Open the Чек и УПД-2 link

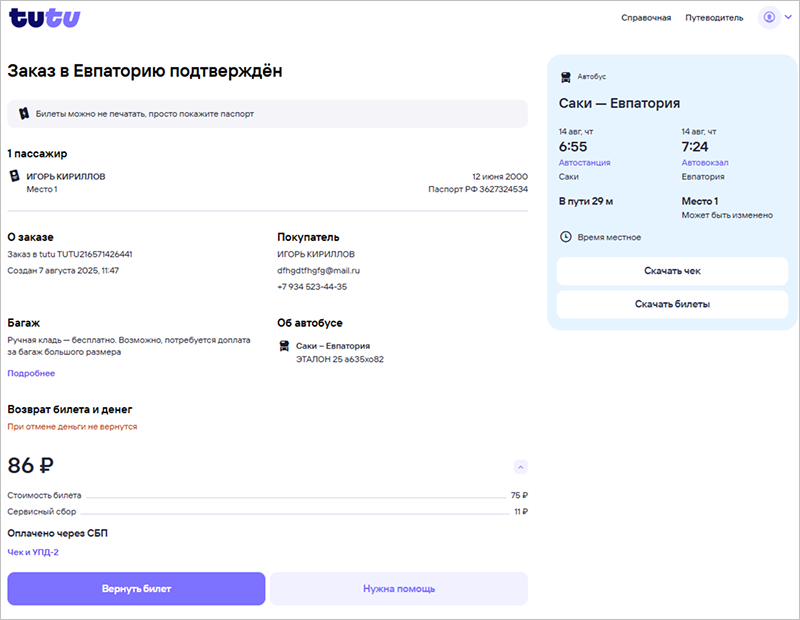click(33, 552)
